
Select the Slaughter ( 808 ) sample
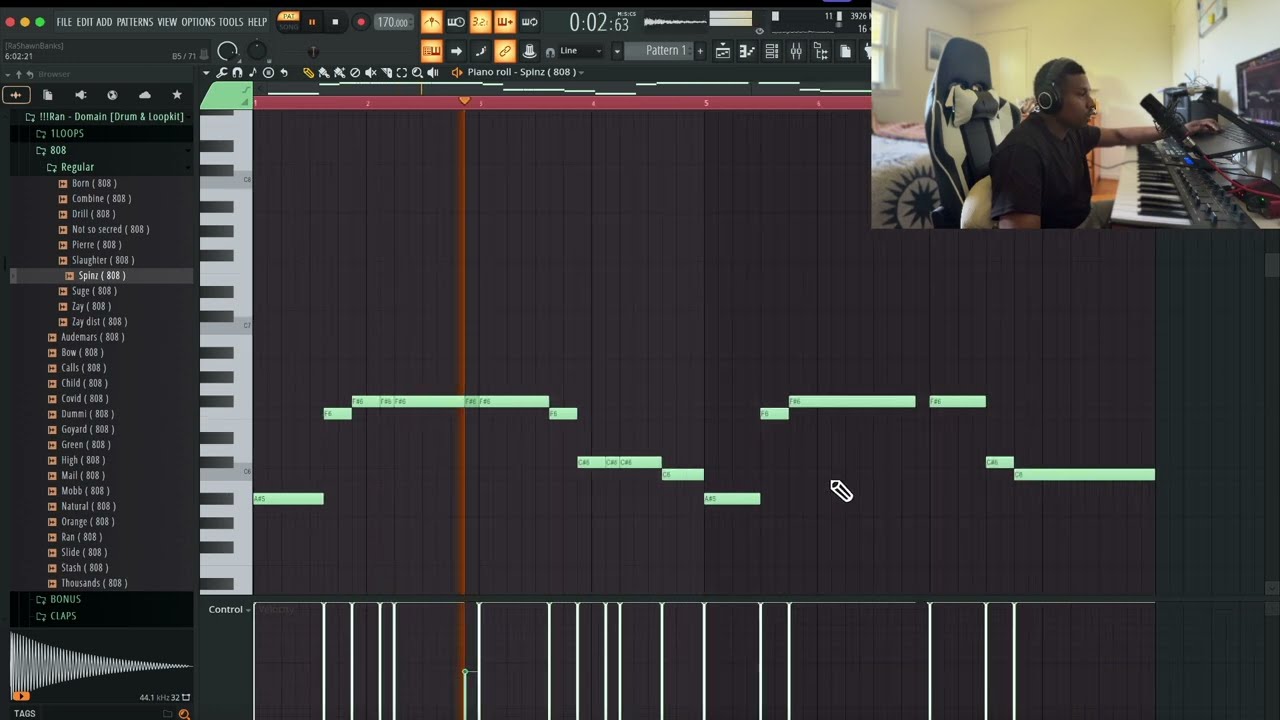(103, 260)
